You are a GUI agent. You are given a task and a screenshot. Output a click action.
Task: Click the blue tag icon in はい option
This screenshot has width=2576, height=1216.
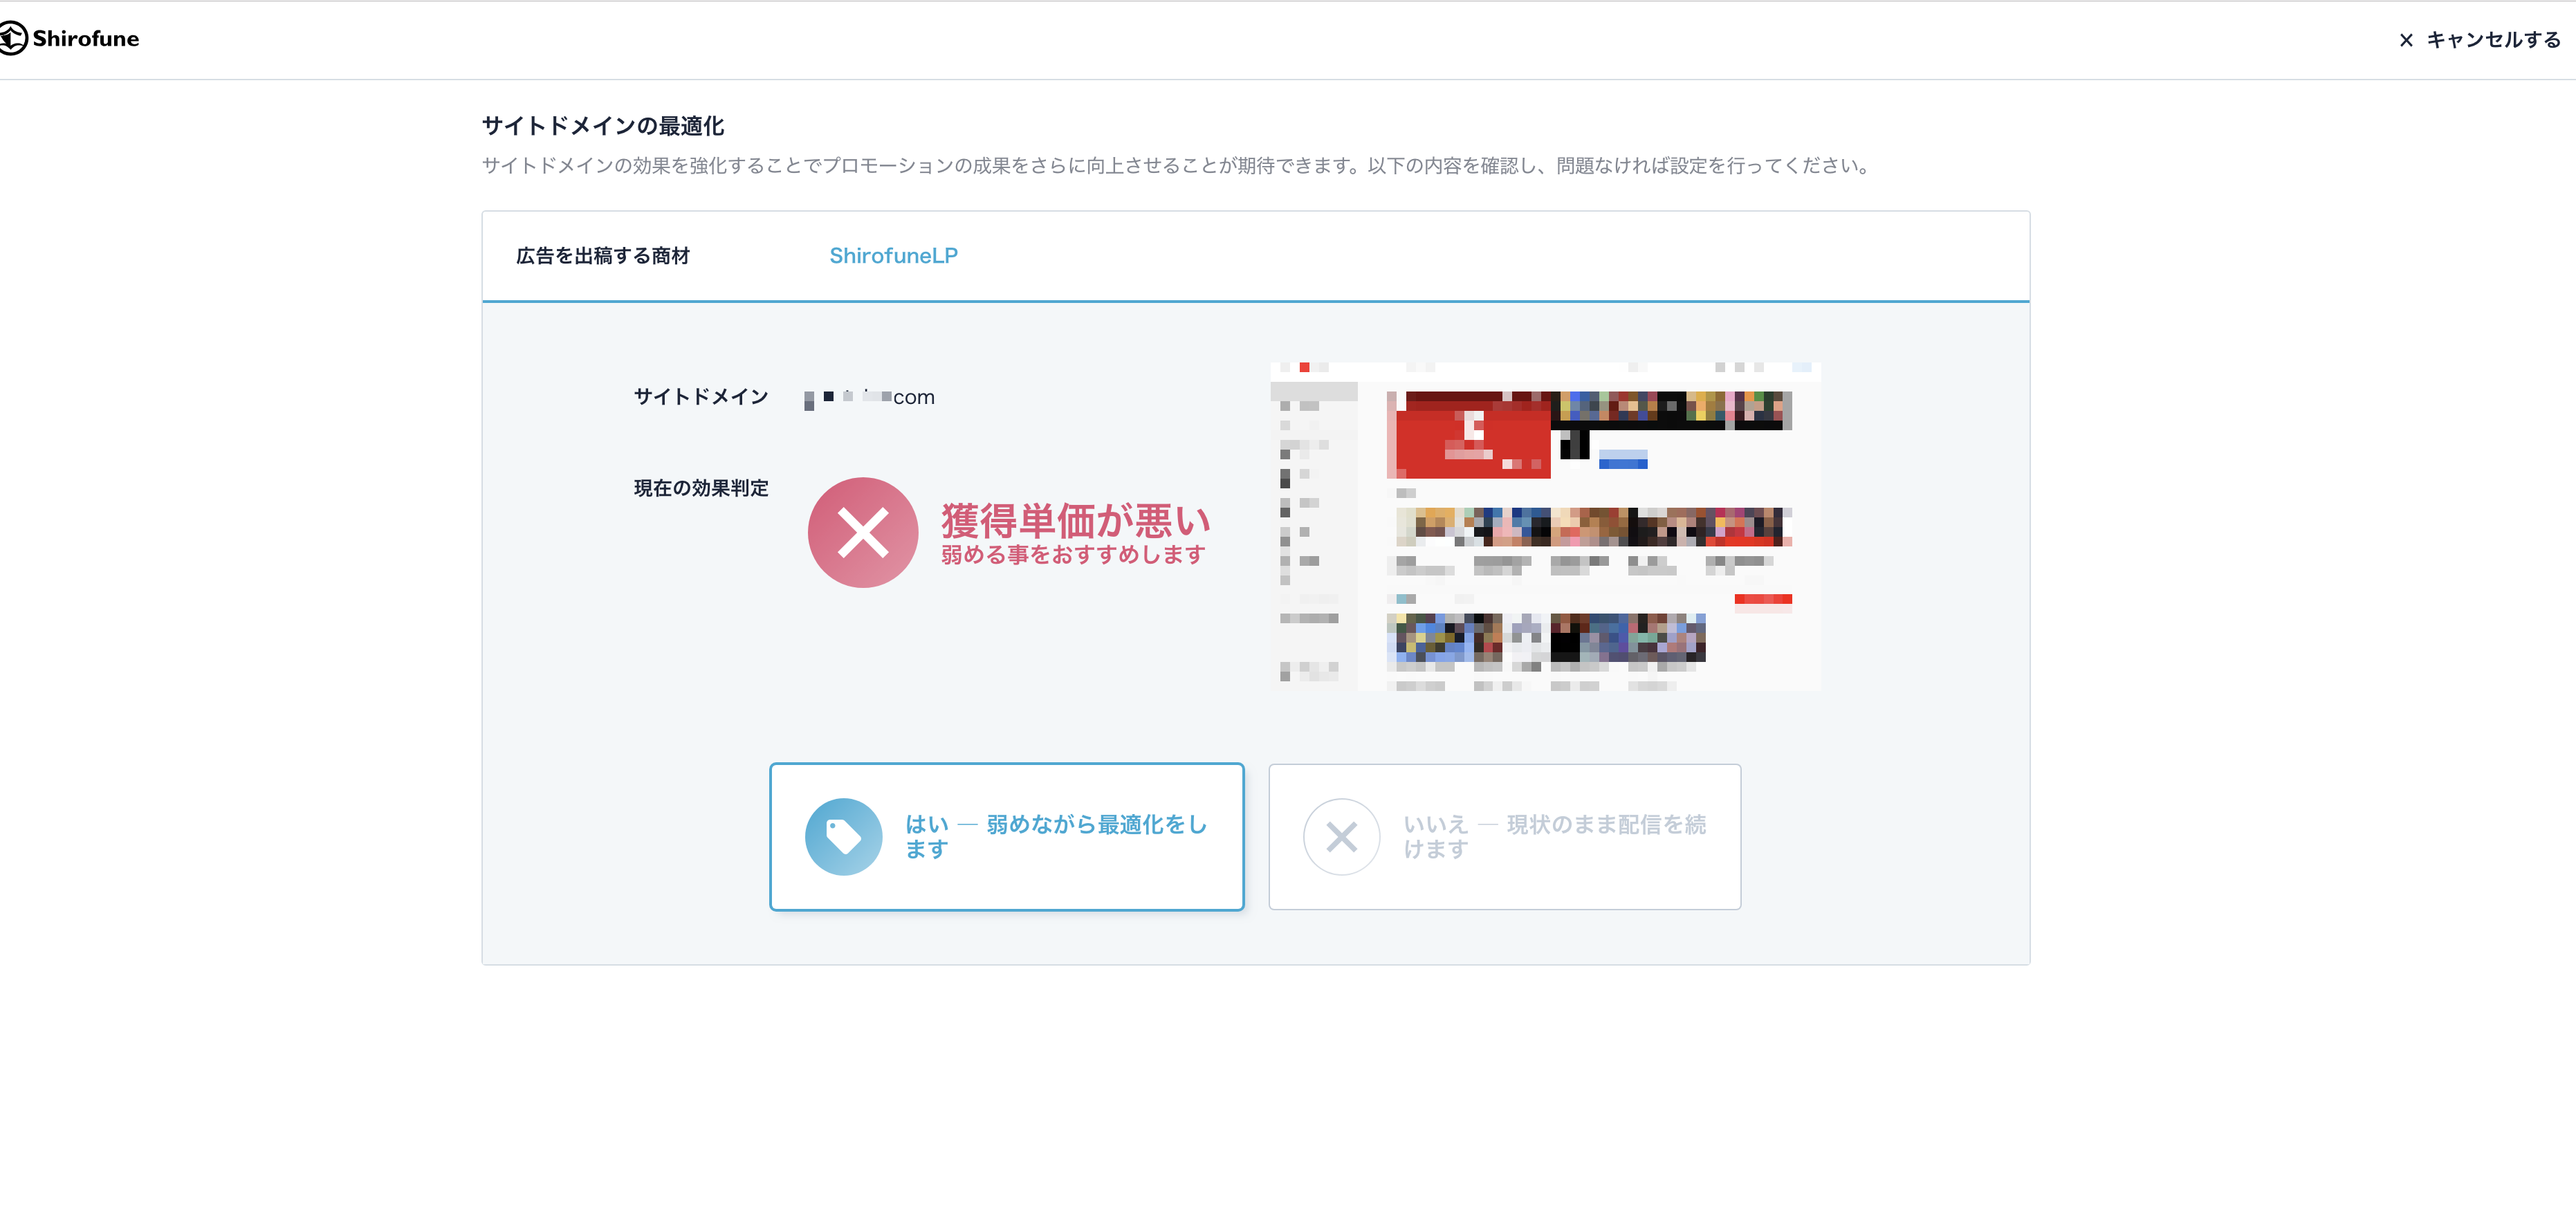(x=844, y=837)
